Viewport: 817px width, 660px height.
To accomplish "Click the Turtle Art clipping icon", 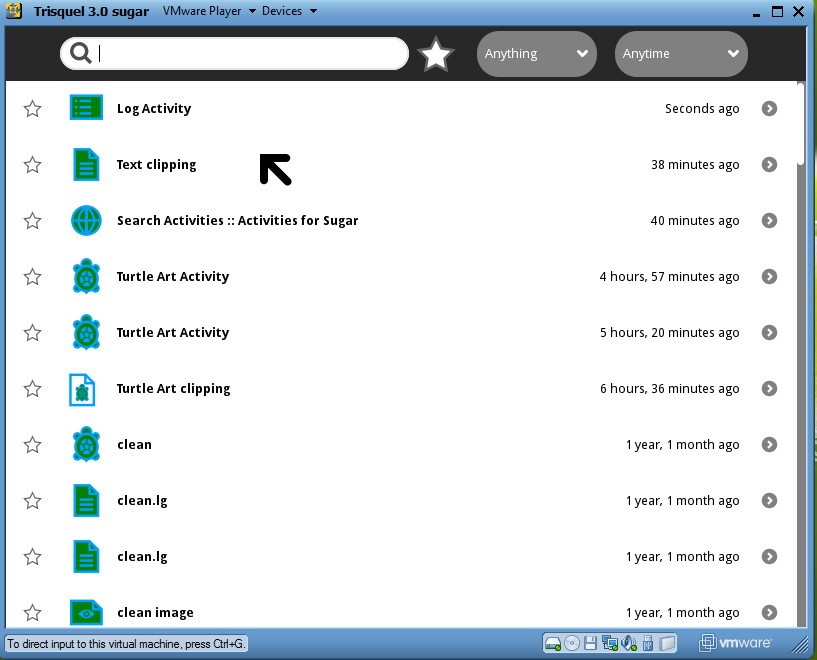I will tap(82, 389).
